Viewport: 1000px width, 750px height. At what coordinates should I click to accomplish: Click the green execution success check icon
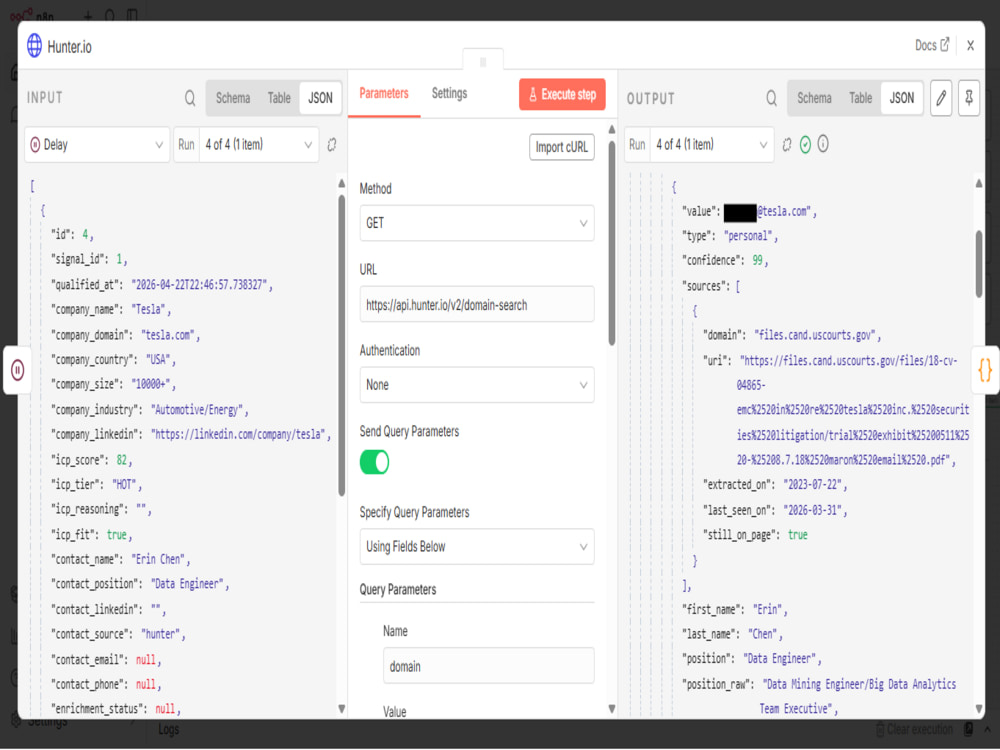pos(805,145)
